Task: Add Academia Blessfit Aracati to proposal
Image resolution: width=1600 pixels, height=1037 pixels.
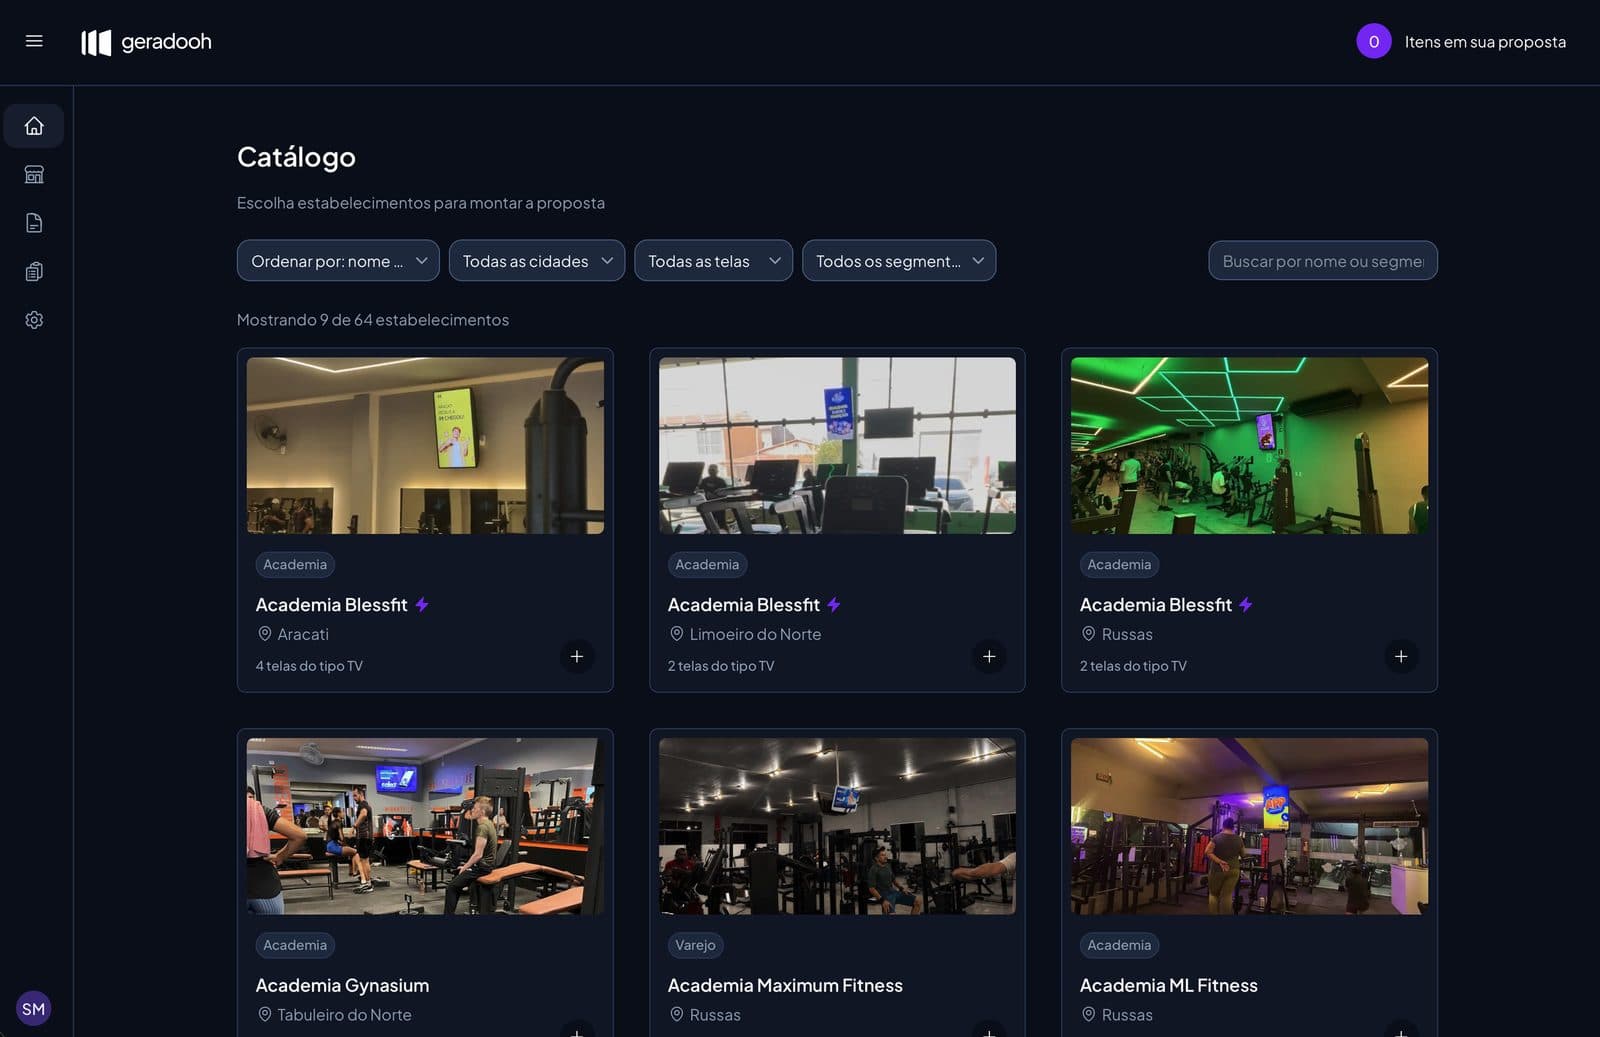Action: tap(577, 656)
